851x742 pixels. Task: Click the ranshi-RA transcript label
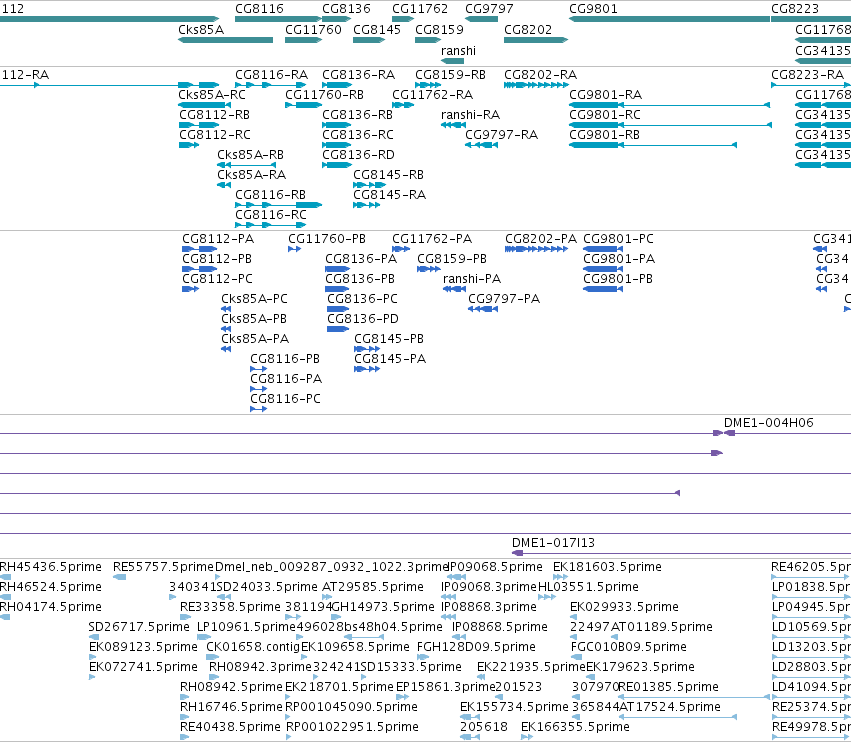coord(470,115)
